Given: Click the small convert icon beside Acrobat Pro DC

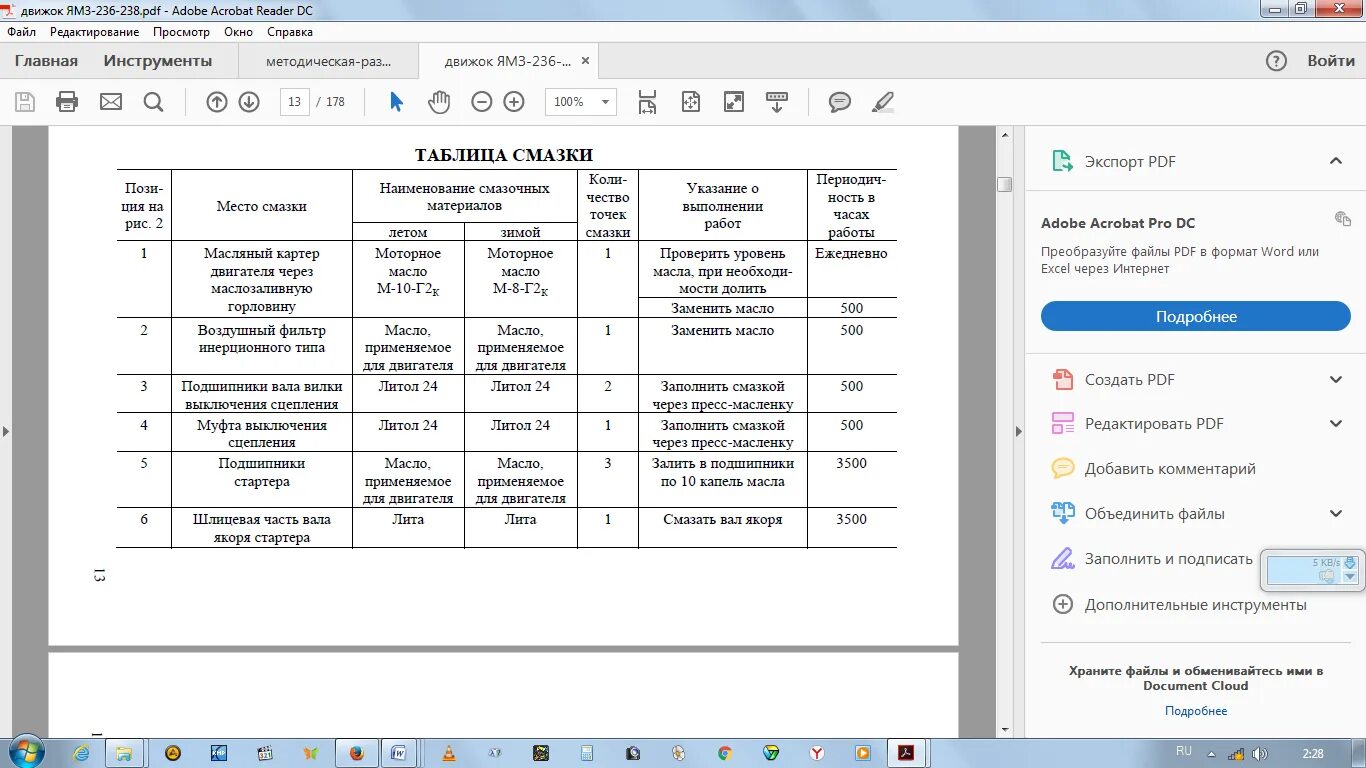Looking at the screenshot, I should 1343,218.
